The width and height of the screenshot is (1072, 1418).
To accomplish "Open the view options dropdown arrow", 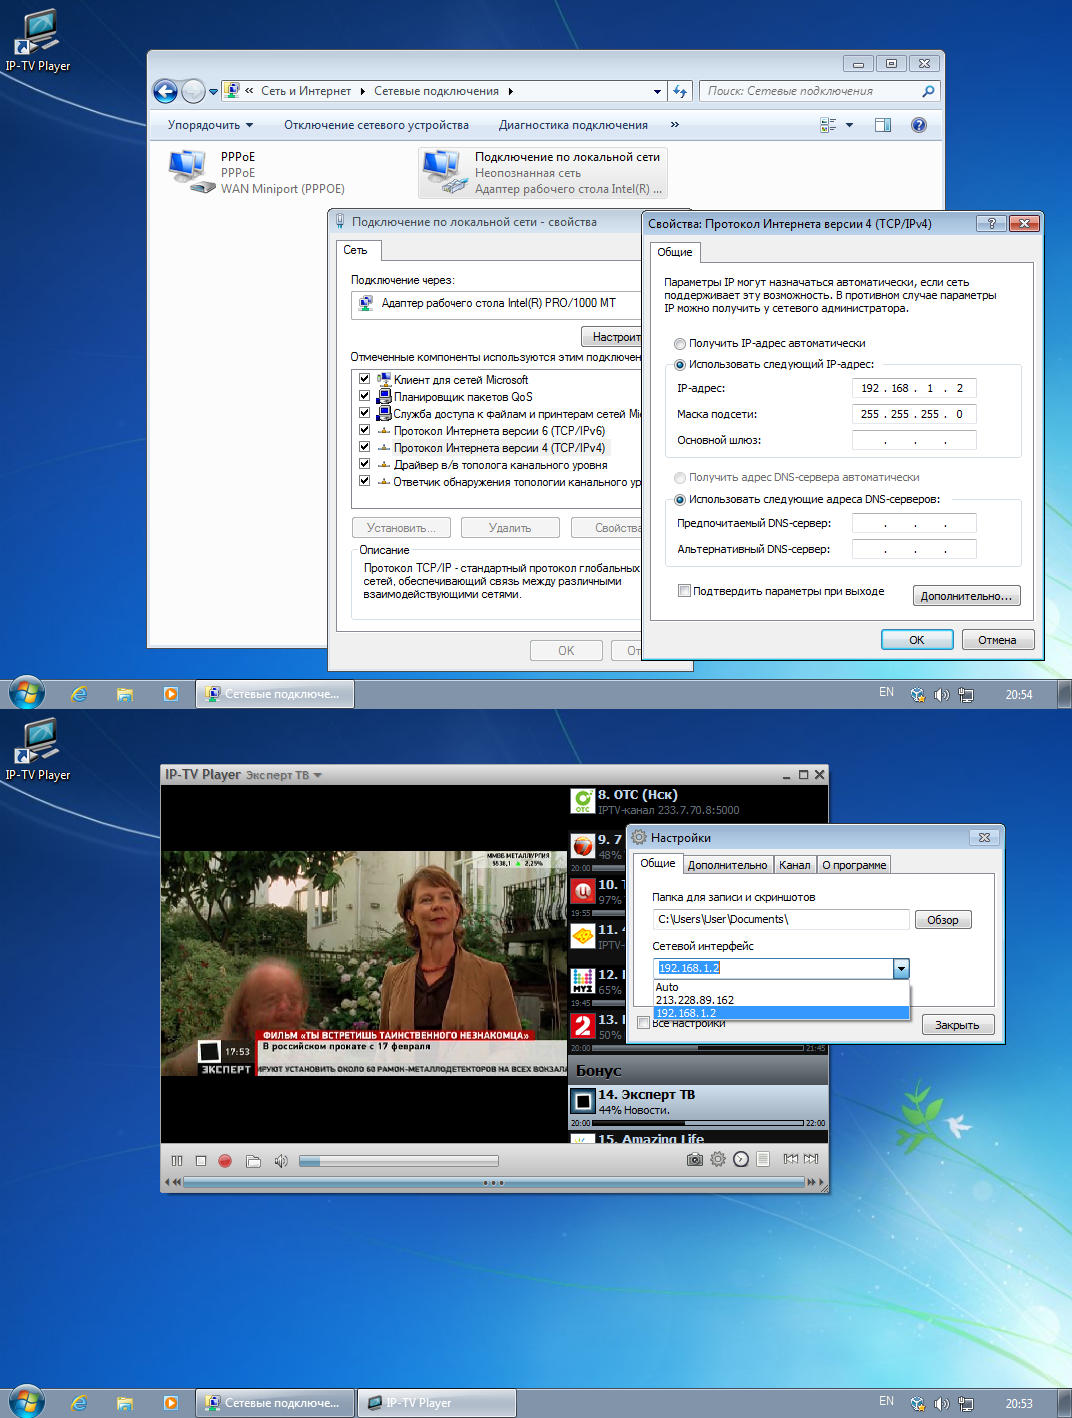I will pyautogui.click(x=850, y=125).
